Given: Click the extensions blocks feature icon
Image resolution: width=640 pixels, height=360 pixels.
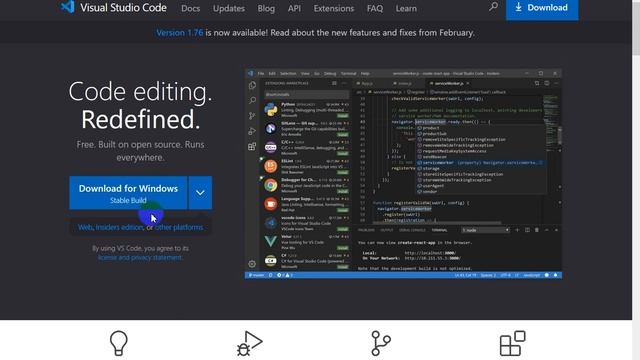Looking at the screenshot, I should 513,343.
